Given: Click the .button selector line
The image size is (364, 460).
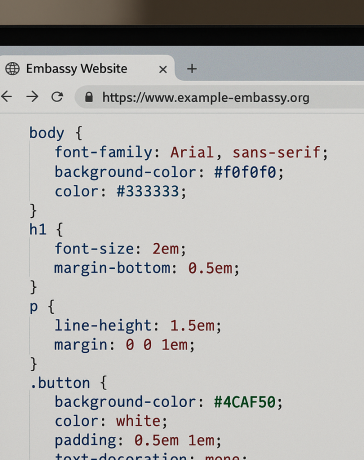Looking at the screenshot, I should pos(68,383).
